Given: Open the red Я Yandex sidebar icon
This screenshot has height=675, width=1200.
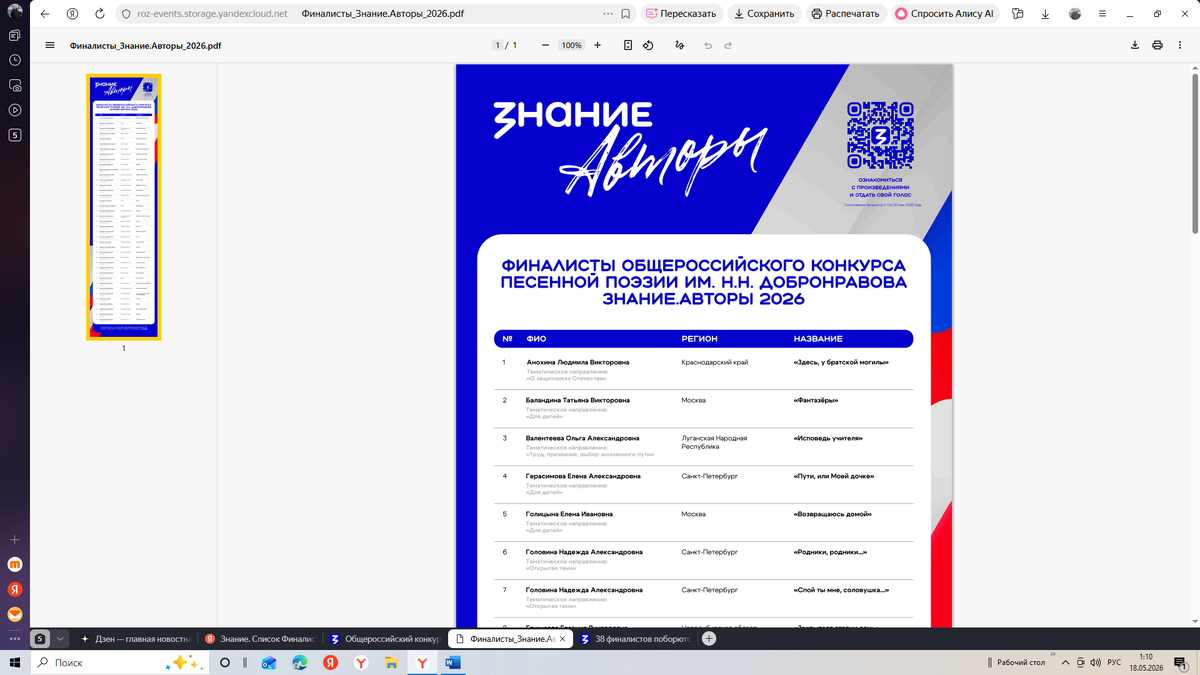Looking at the screenshot, I should (x=15, y=590).
